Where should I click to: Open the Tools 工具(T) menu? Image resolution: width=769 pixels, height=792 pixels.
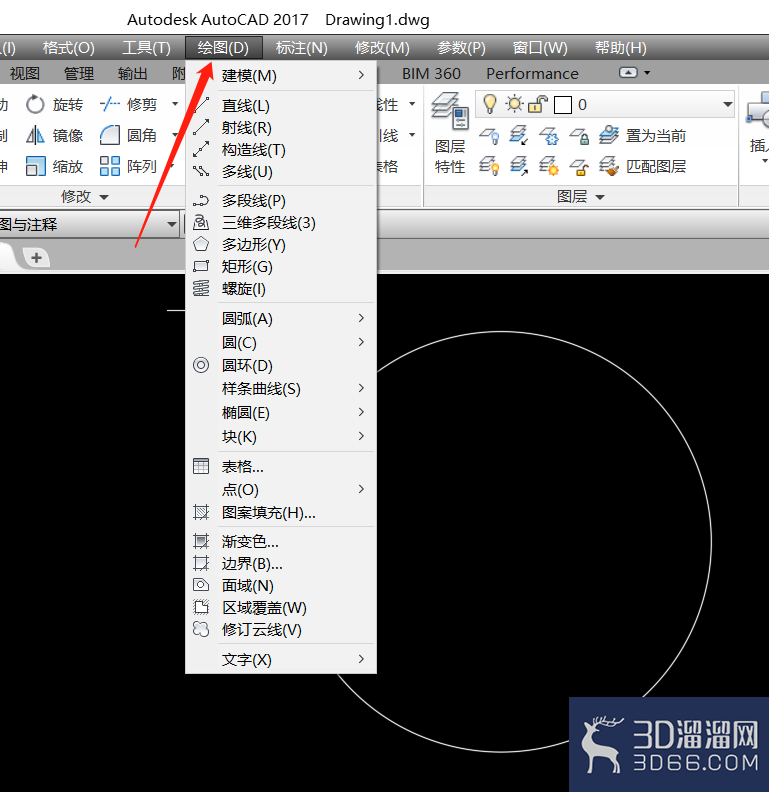tap(147, 47)
